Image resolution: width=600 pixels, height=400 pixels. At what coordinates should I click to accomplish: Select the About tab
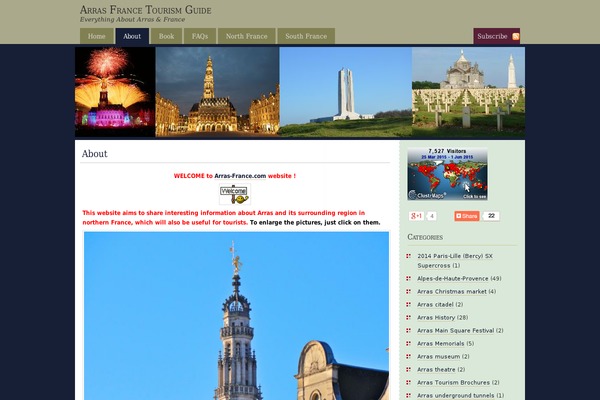pyautogui.click(x=132, y=36)
